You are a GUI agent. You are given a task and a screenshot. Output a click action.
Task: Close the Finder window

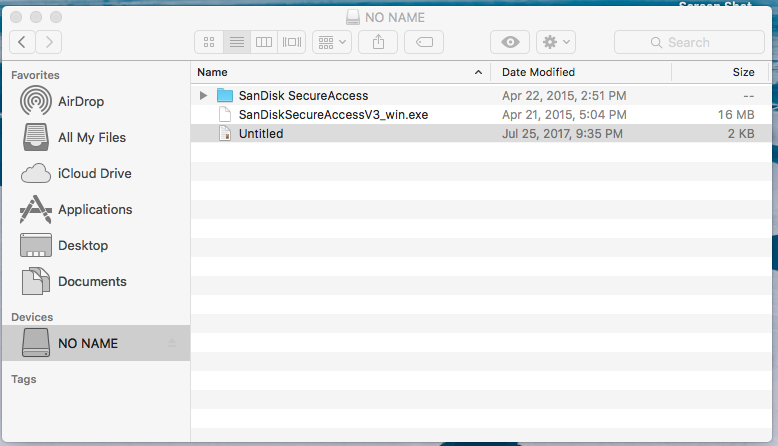coord(16,17)
